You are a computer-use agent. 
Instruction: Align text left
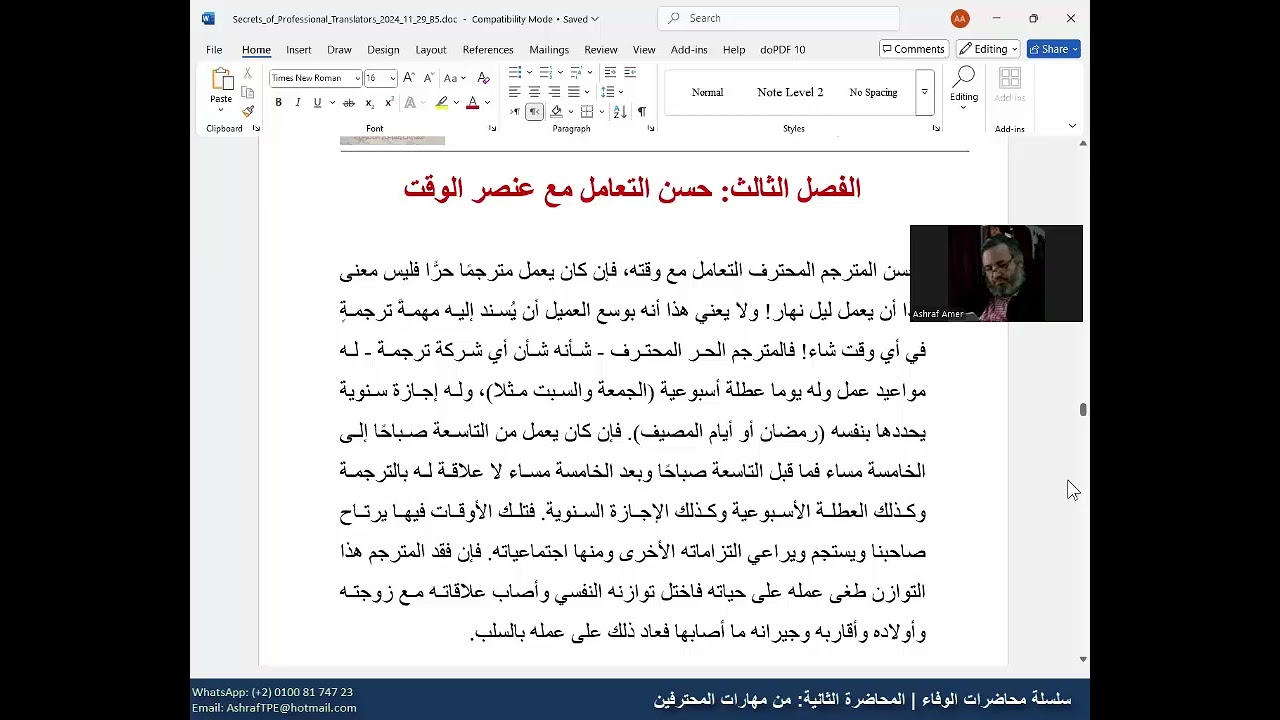(x=515, y=92)
